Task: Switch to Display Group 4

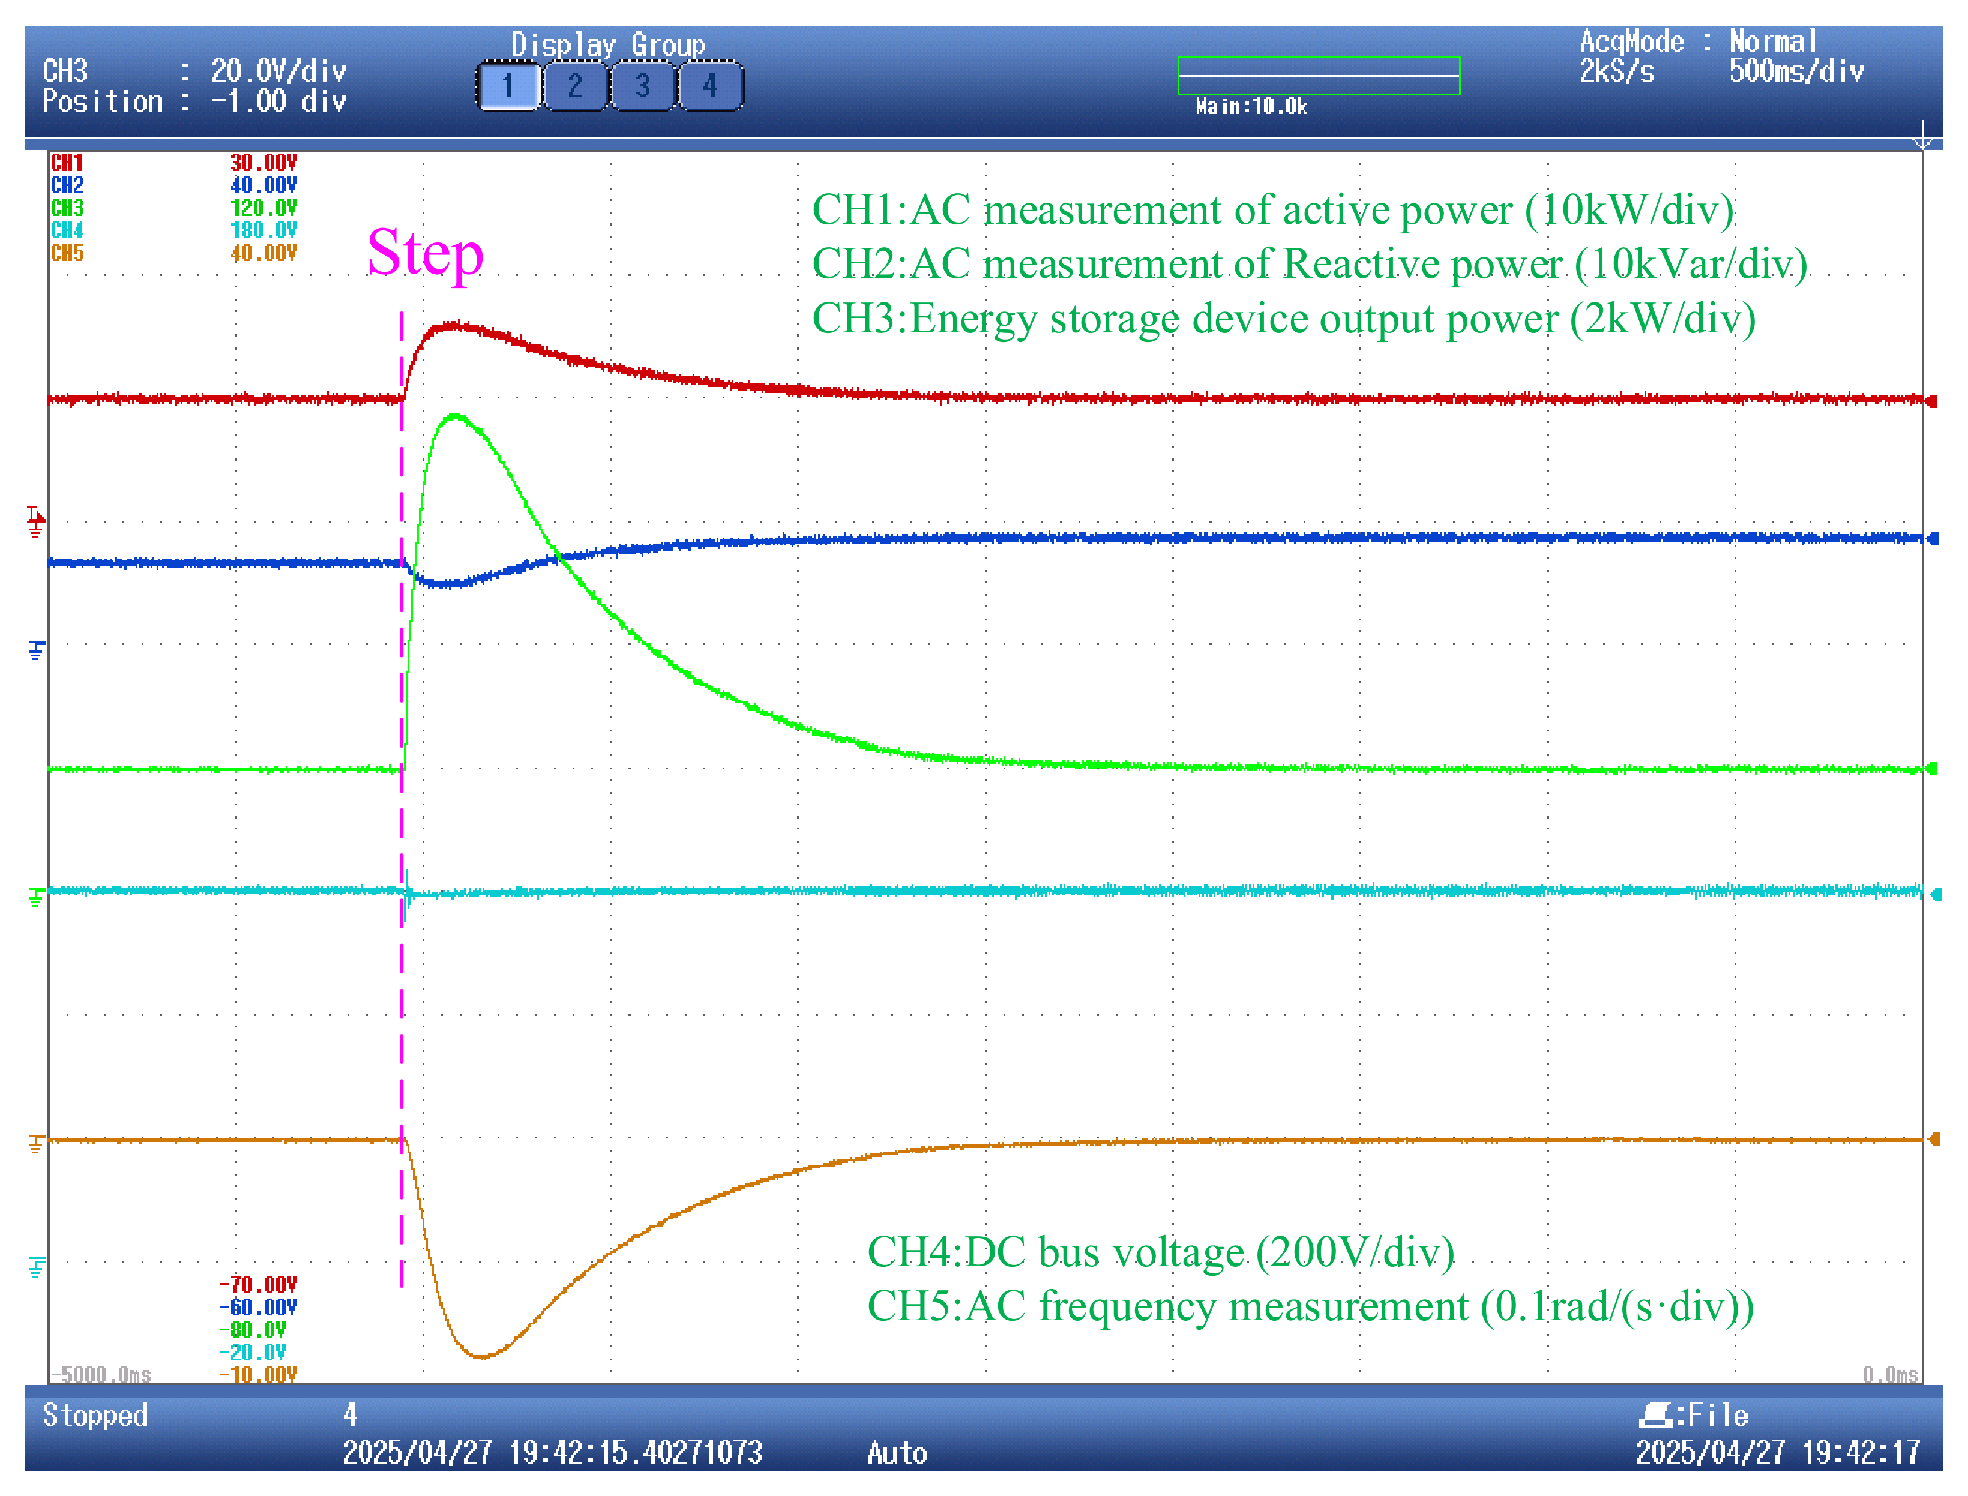Action: click(x=710, y=86)
